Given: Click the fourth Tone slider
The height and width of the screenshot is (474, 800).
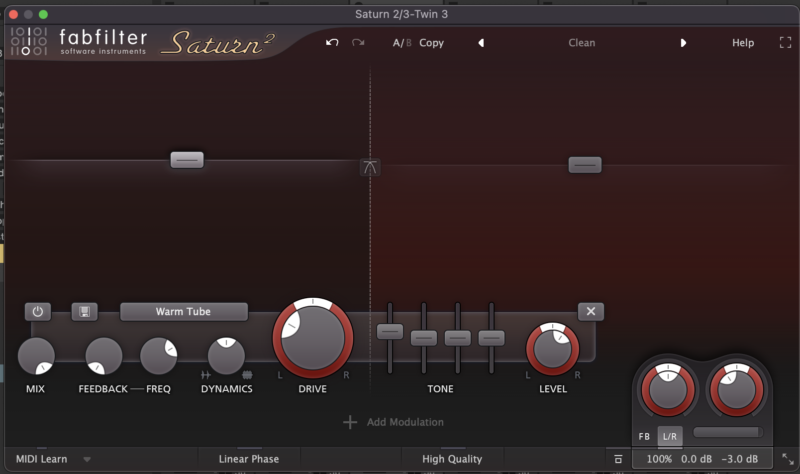Looking at the screenshot, I should (491, 338).
